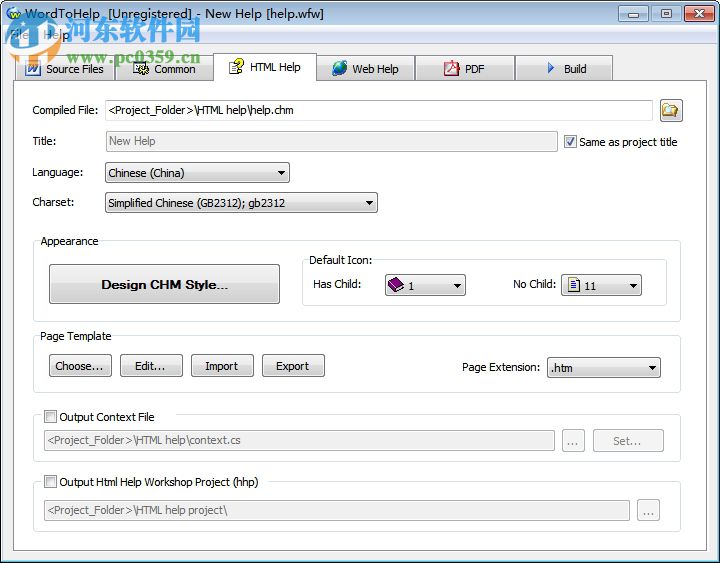Click the document page icon in No Child
This screenshot has height=563, width=720.
coord(574,285)
